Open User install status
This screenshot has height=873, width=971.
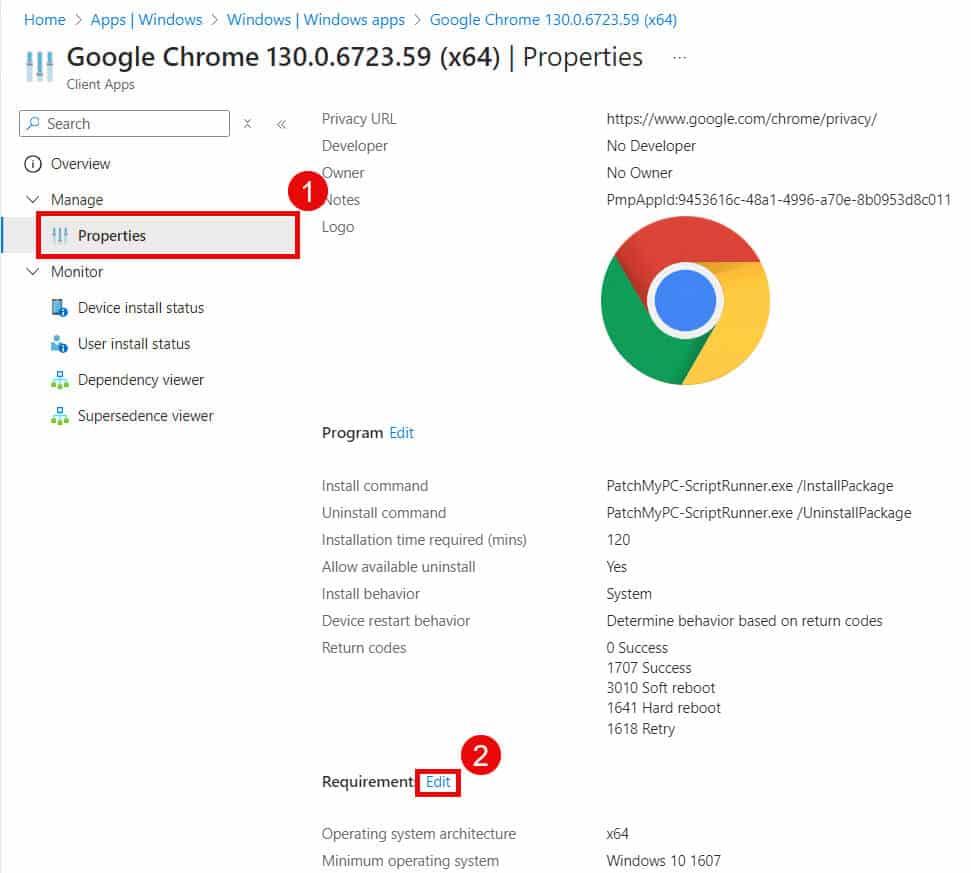pyautogui.click(x=134, y=344)
